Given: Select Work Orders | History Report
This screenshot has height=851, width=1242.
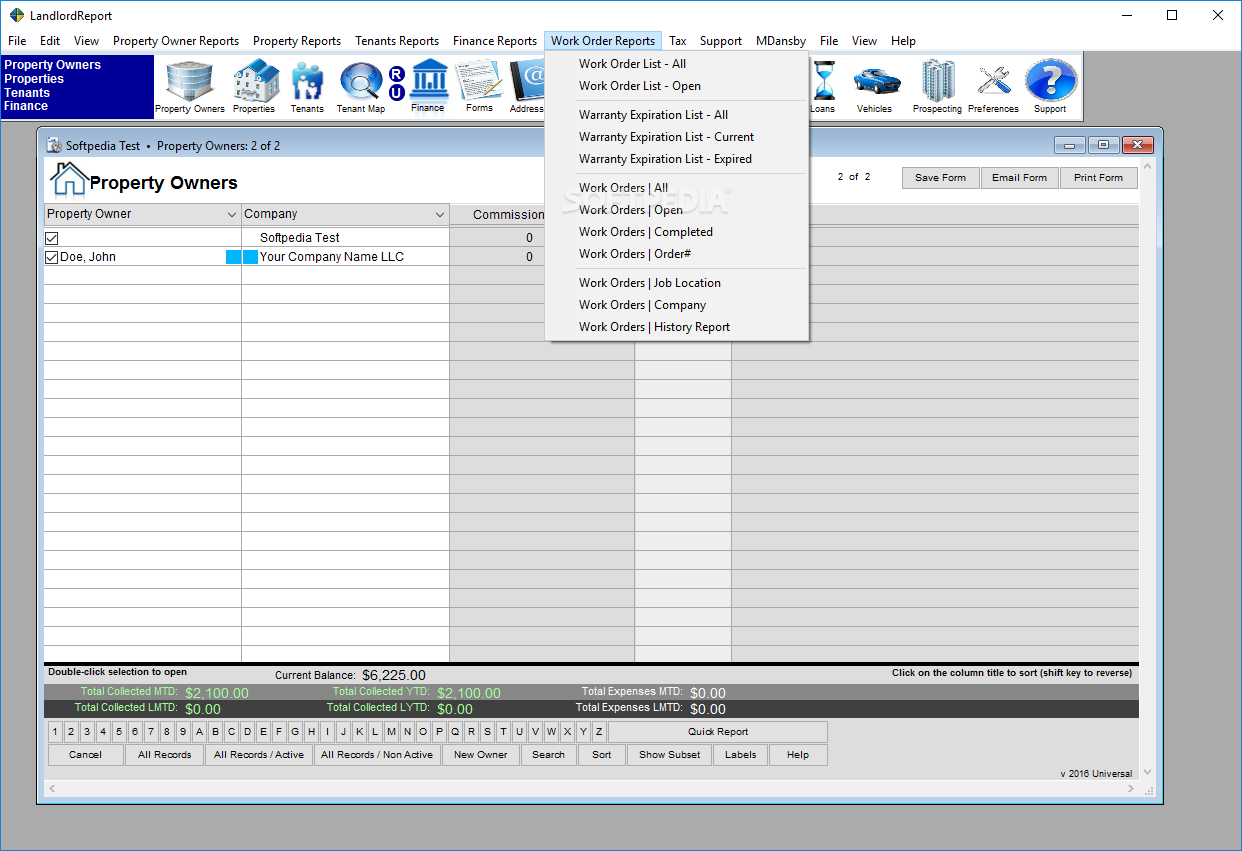Looking at the screenshot, I should tap(654, 327).
